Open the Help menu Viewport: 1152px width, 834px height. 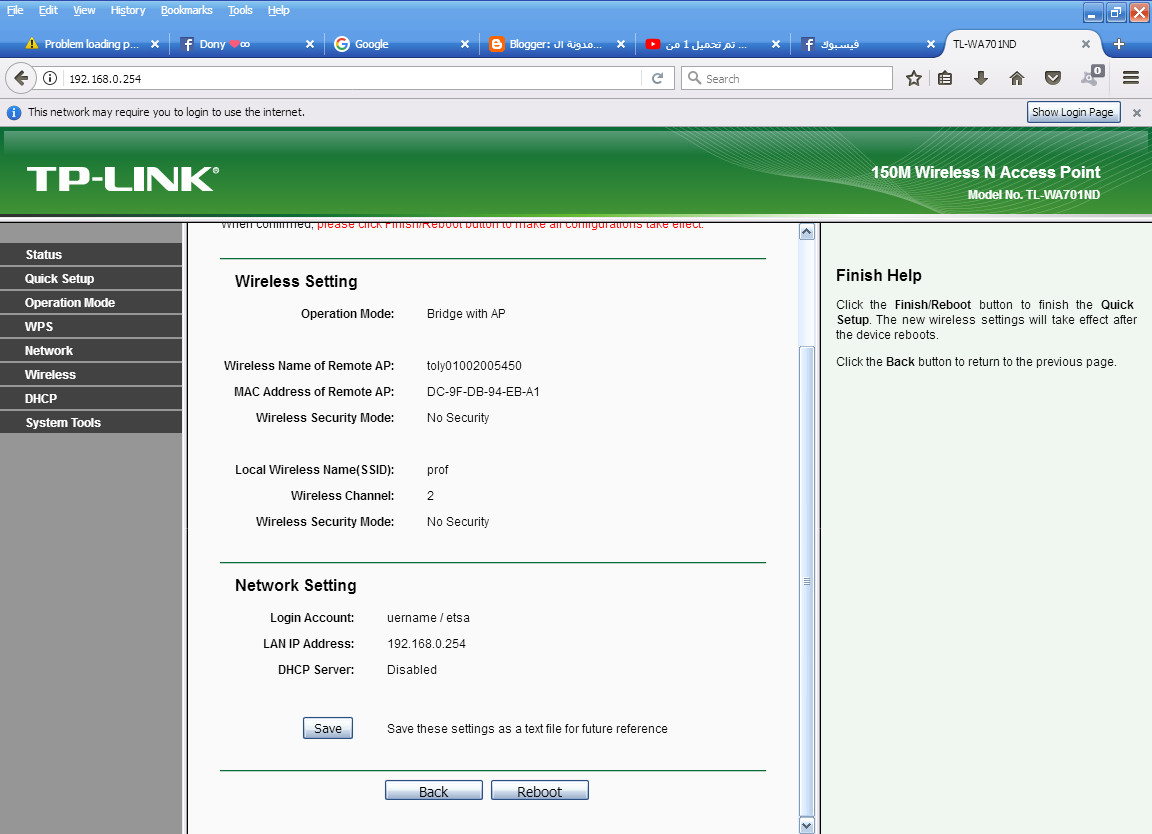pos(278,10)
